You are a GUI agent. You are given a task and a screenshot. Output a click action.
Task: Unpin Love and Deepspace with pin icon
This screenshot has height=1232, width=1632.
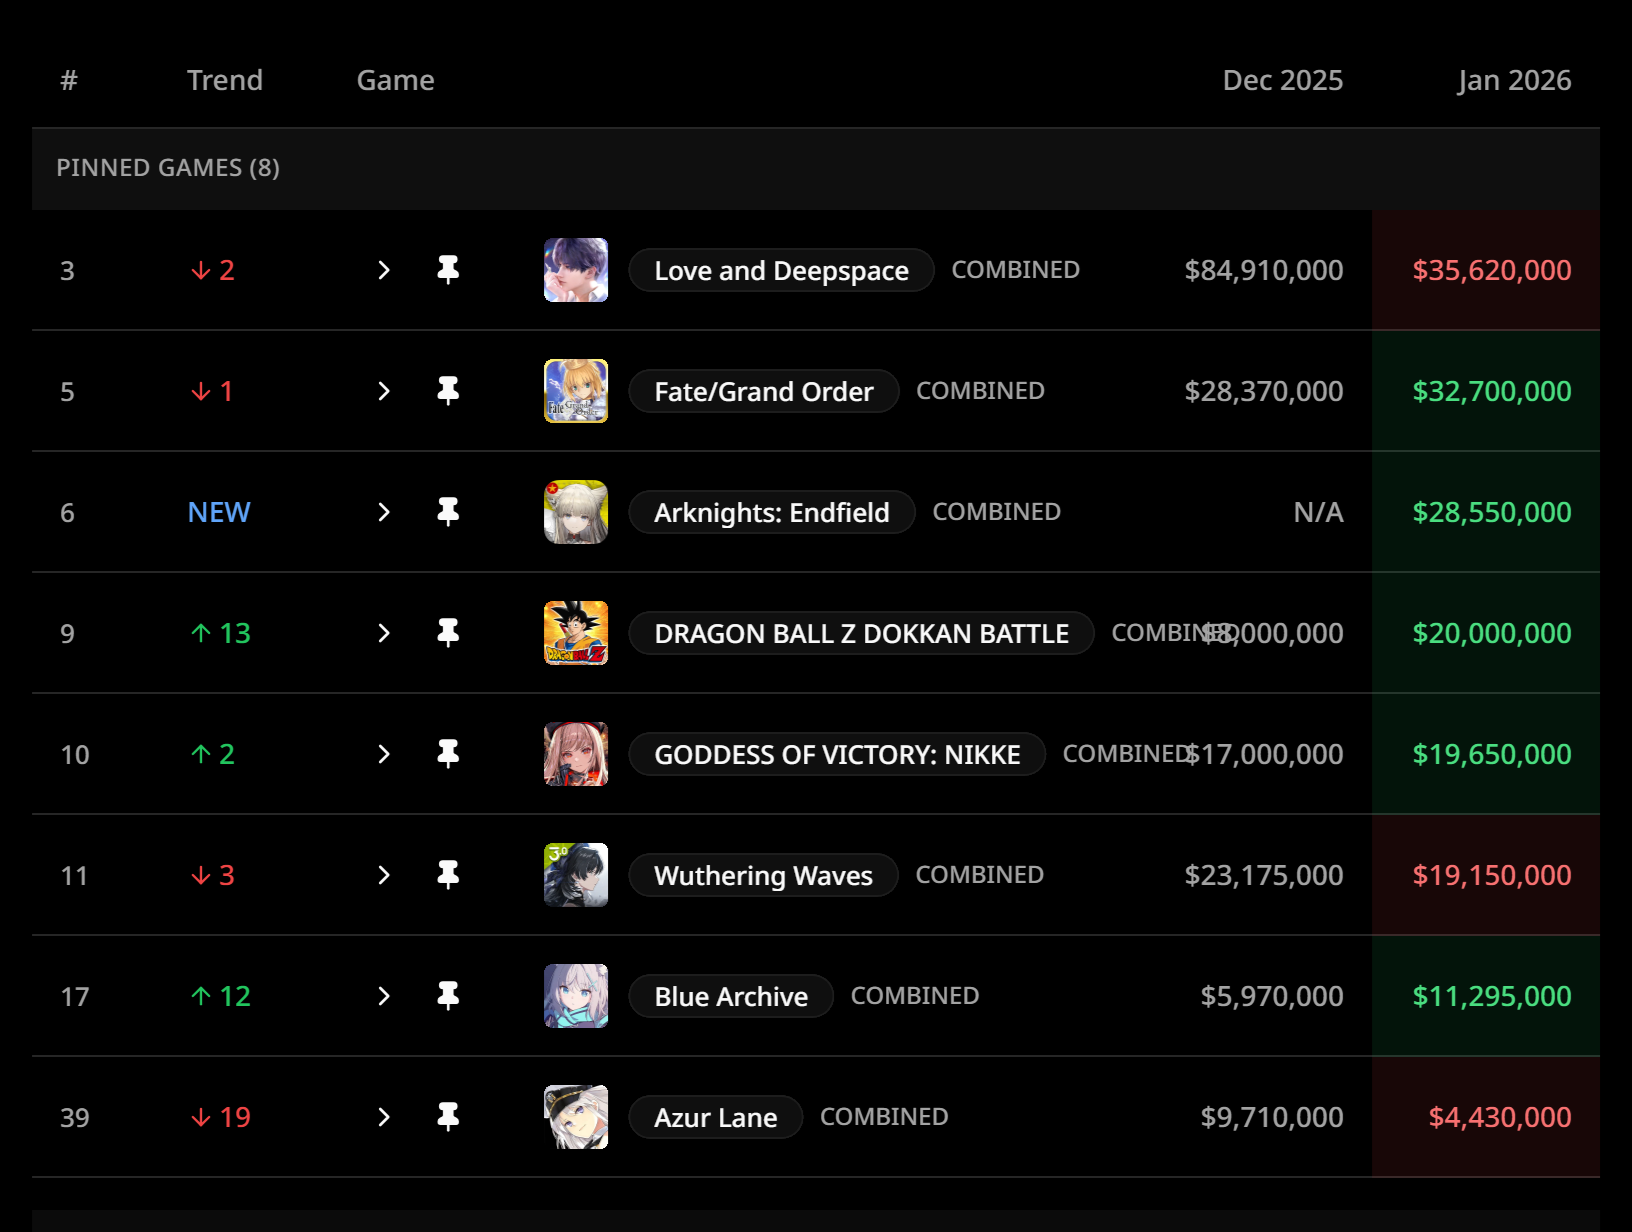448,270
